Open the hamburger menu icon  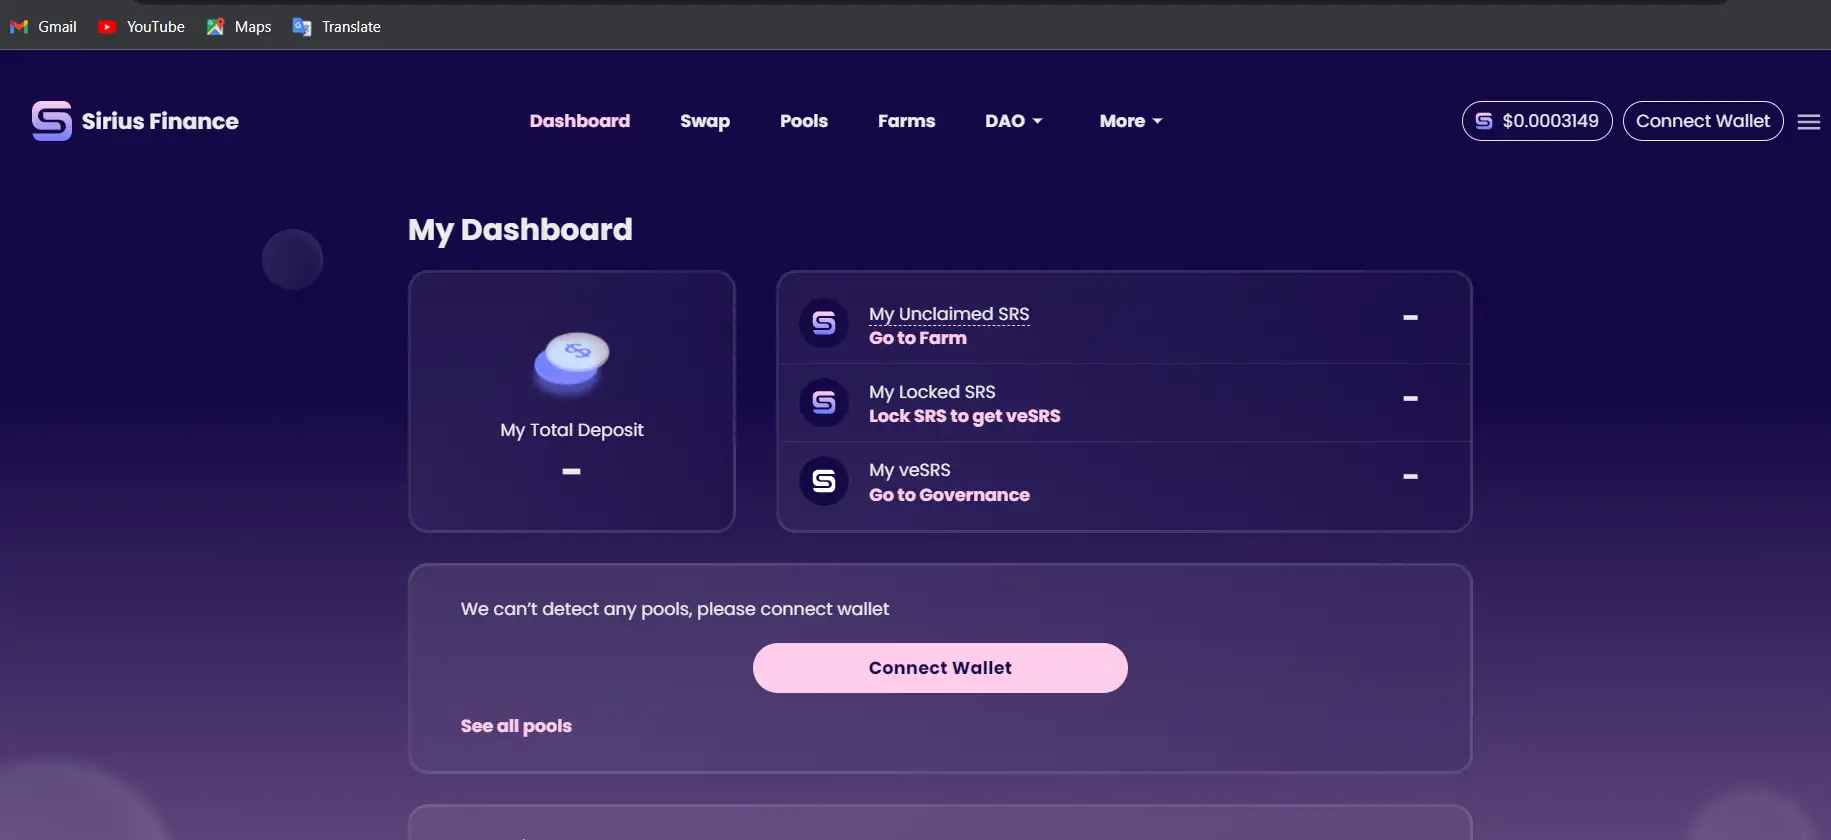coord(1808,122)
